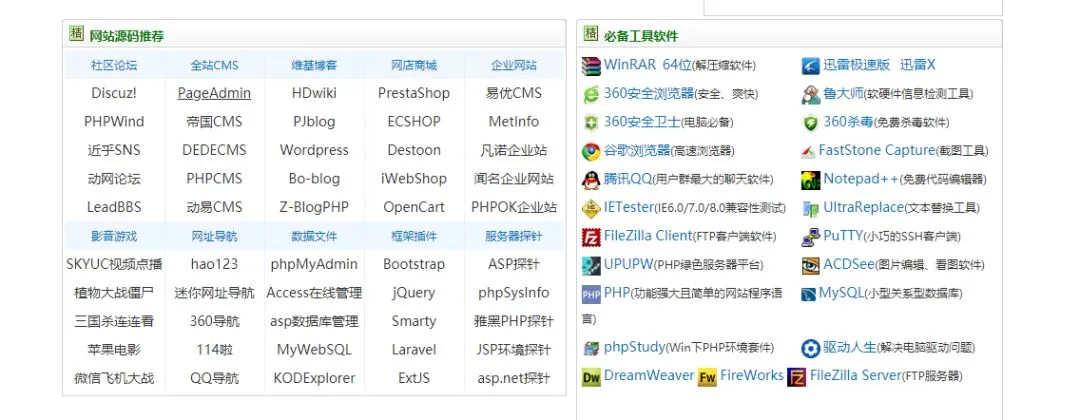Click the FireWorks Fw icon
Screen dimensions: 1080x420
707,377
